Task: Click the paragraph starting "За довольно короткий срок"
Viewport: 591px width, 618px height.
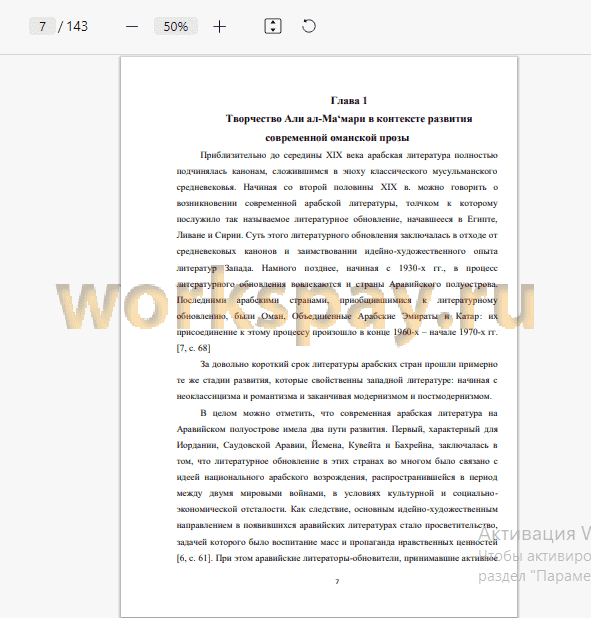Action: tap(337, 380)
